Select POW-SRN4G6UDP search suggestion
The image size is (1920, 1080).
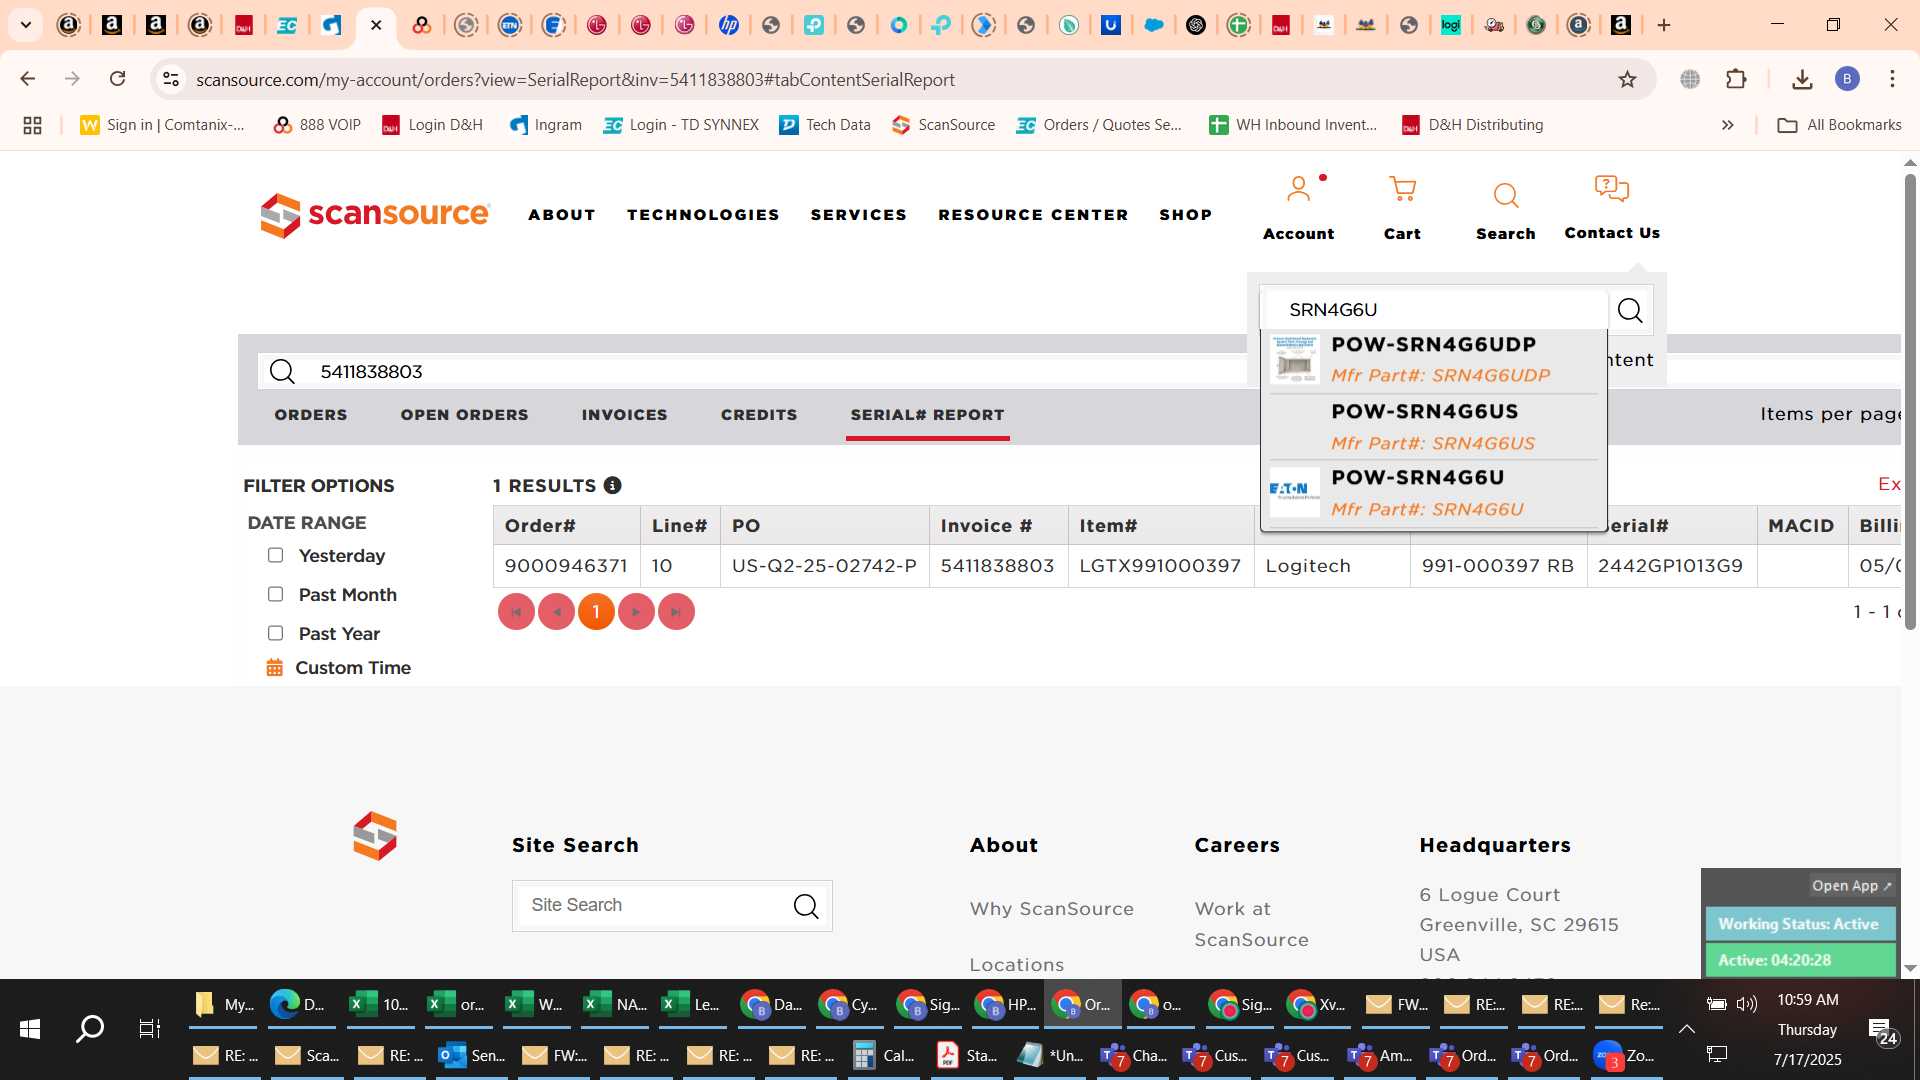(1433, 360)
